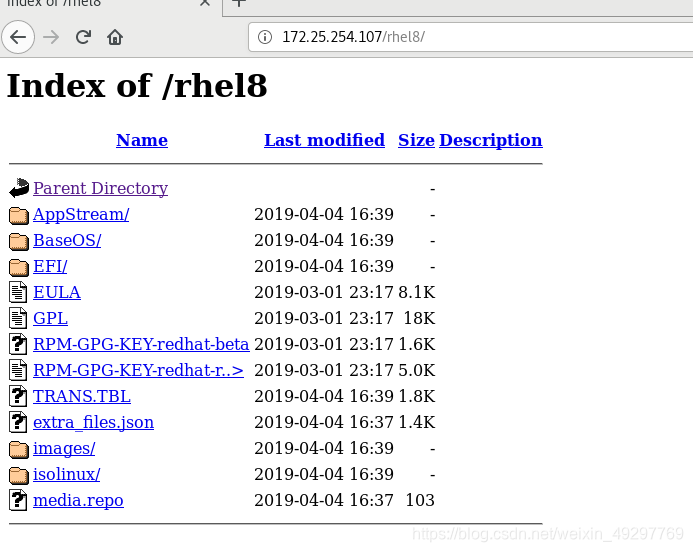Open the truncated RPM-GPG-KEY-redhat-r..> file
The height and width of the screenshot is (552, 693).
(138, 370)
